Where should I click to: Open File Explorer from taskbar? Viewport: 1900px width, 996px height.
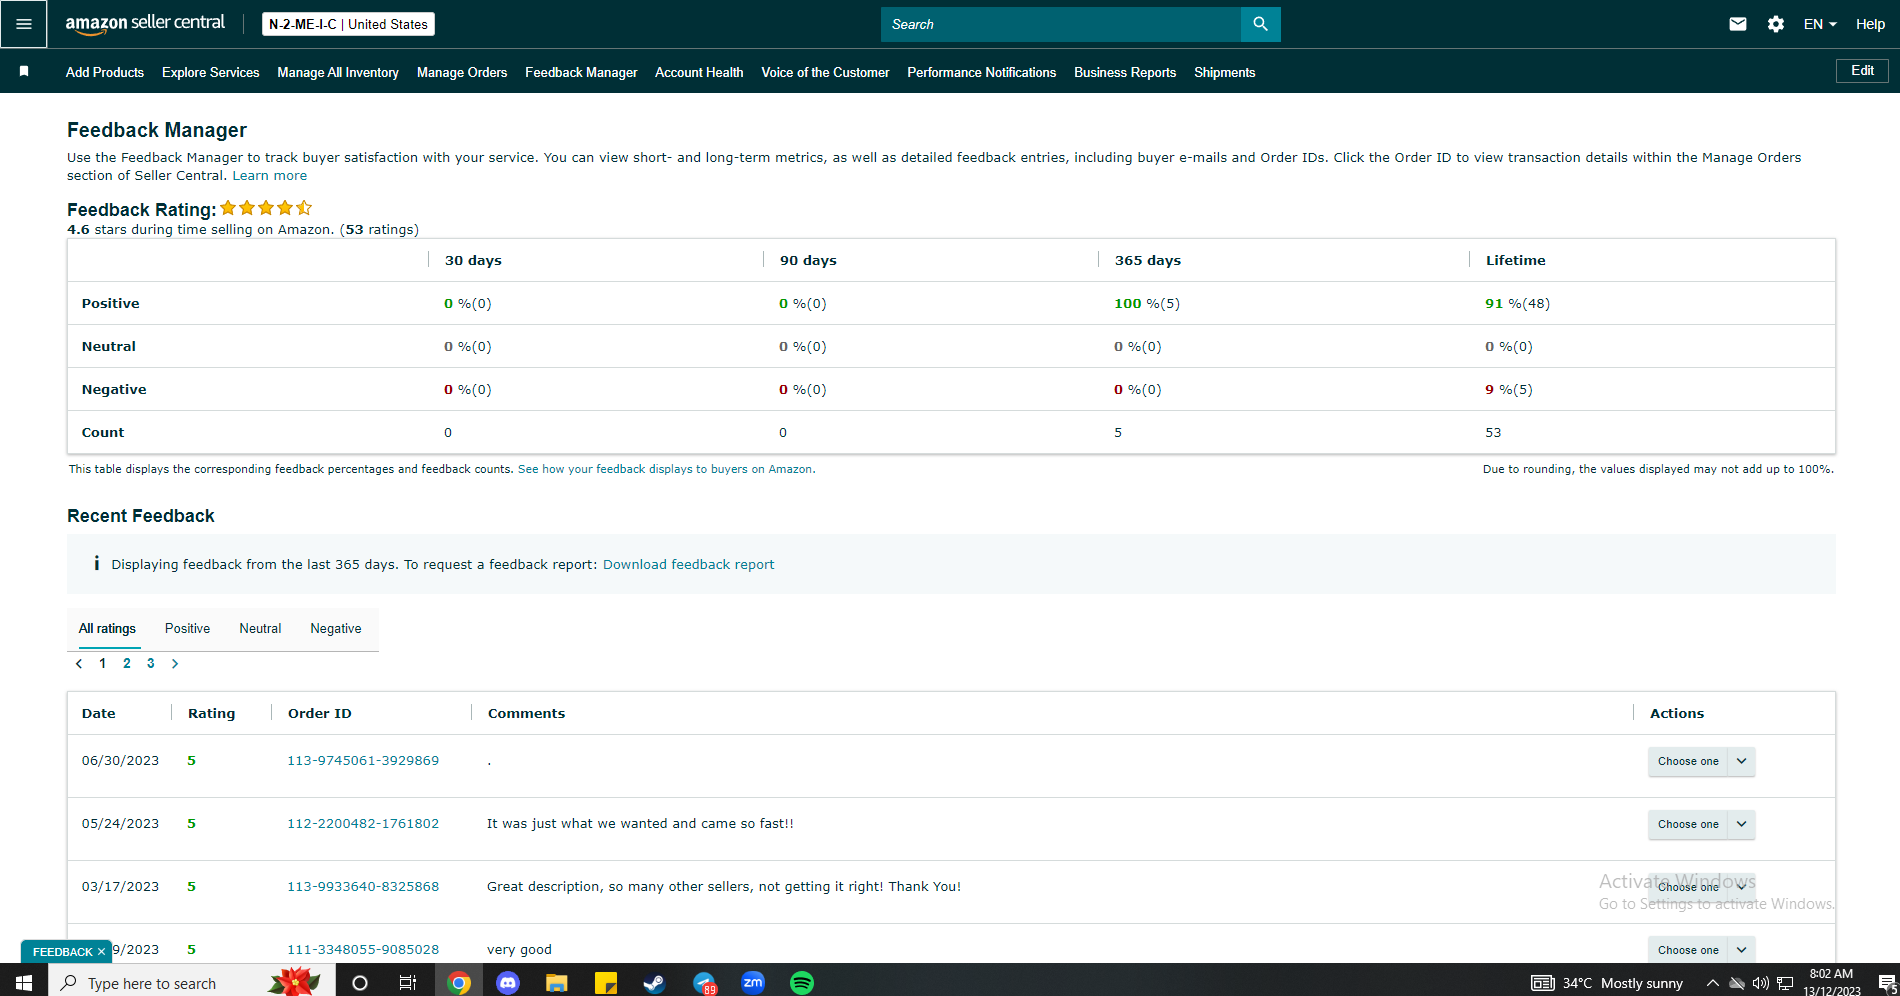click(x=557, y=983)
